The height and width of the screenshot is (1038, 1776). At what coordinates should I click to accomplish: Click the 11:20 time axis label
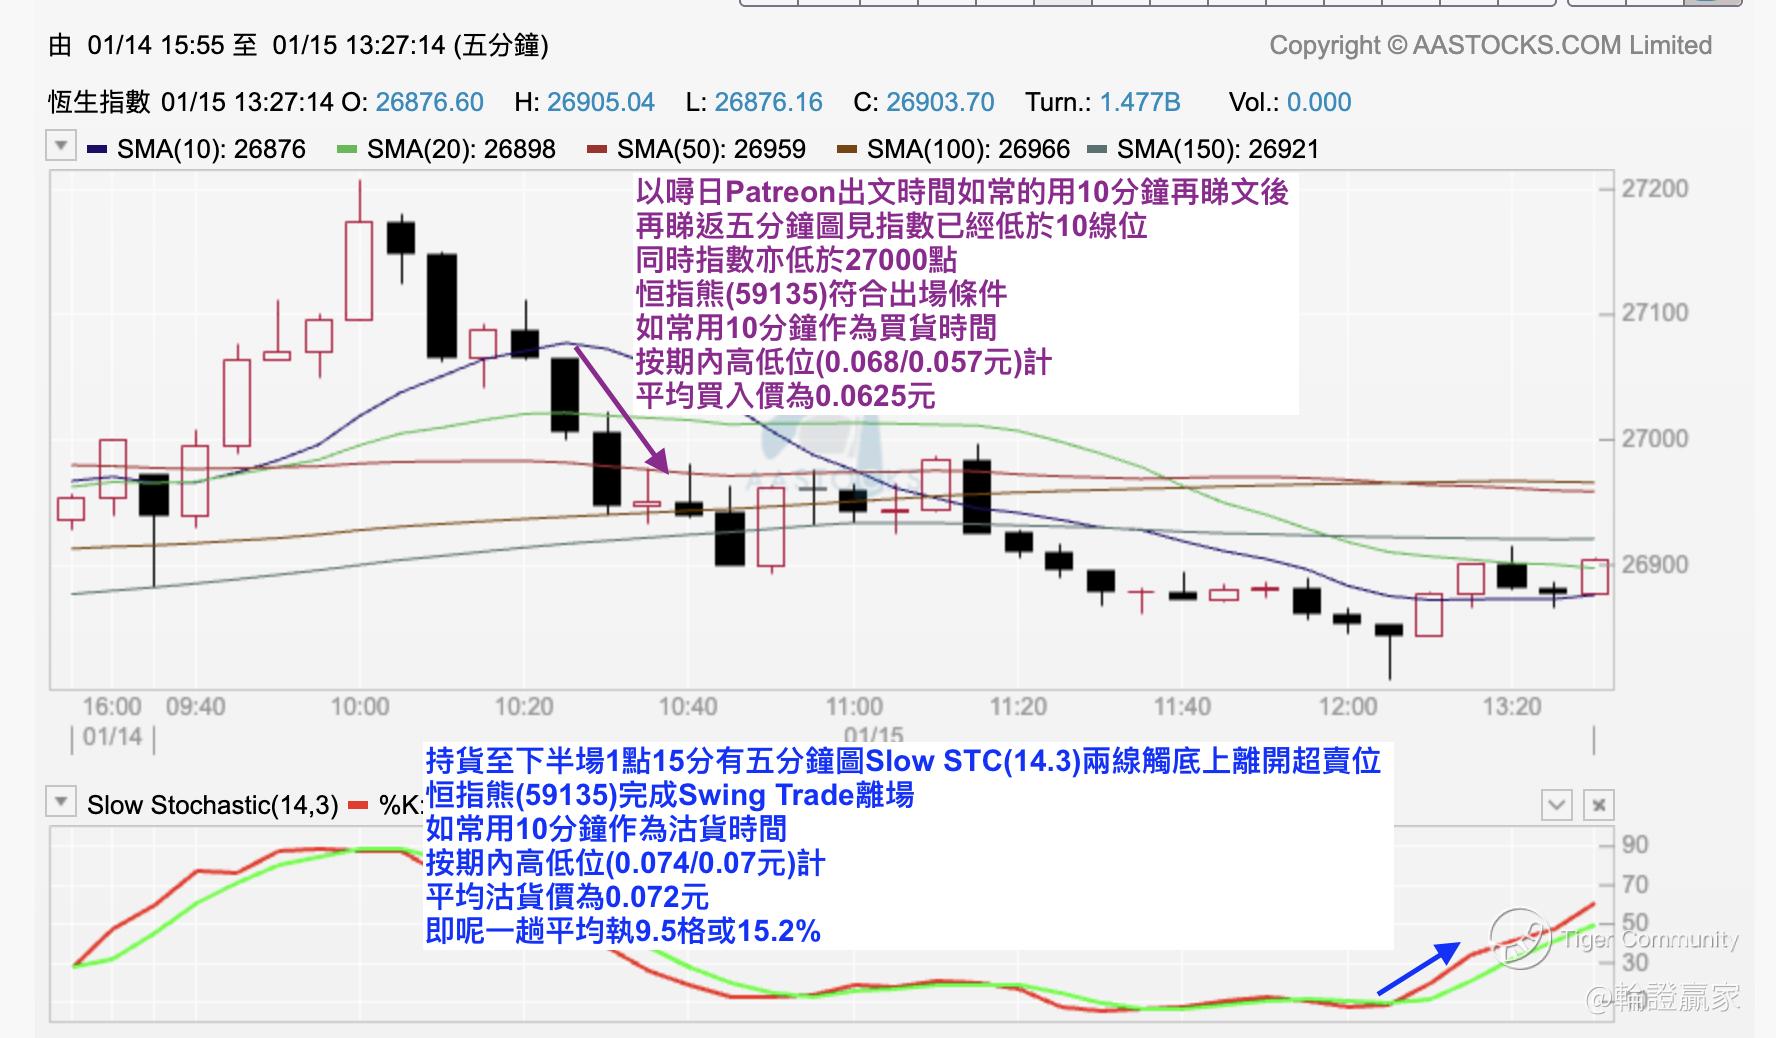point(1018,707)
